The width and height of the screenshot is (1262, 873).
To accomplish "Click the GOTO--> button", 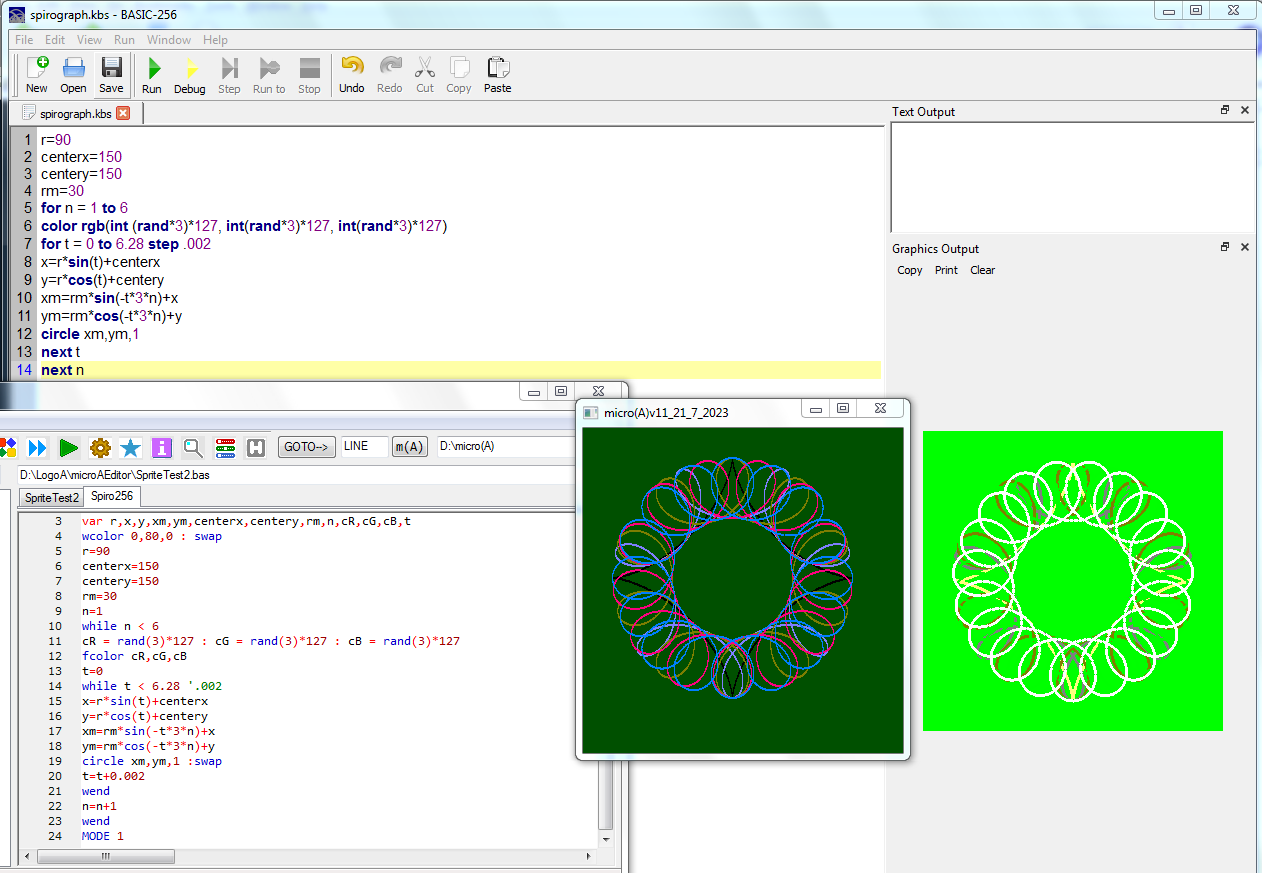I will click(x=306, y=447).
